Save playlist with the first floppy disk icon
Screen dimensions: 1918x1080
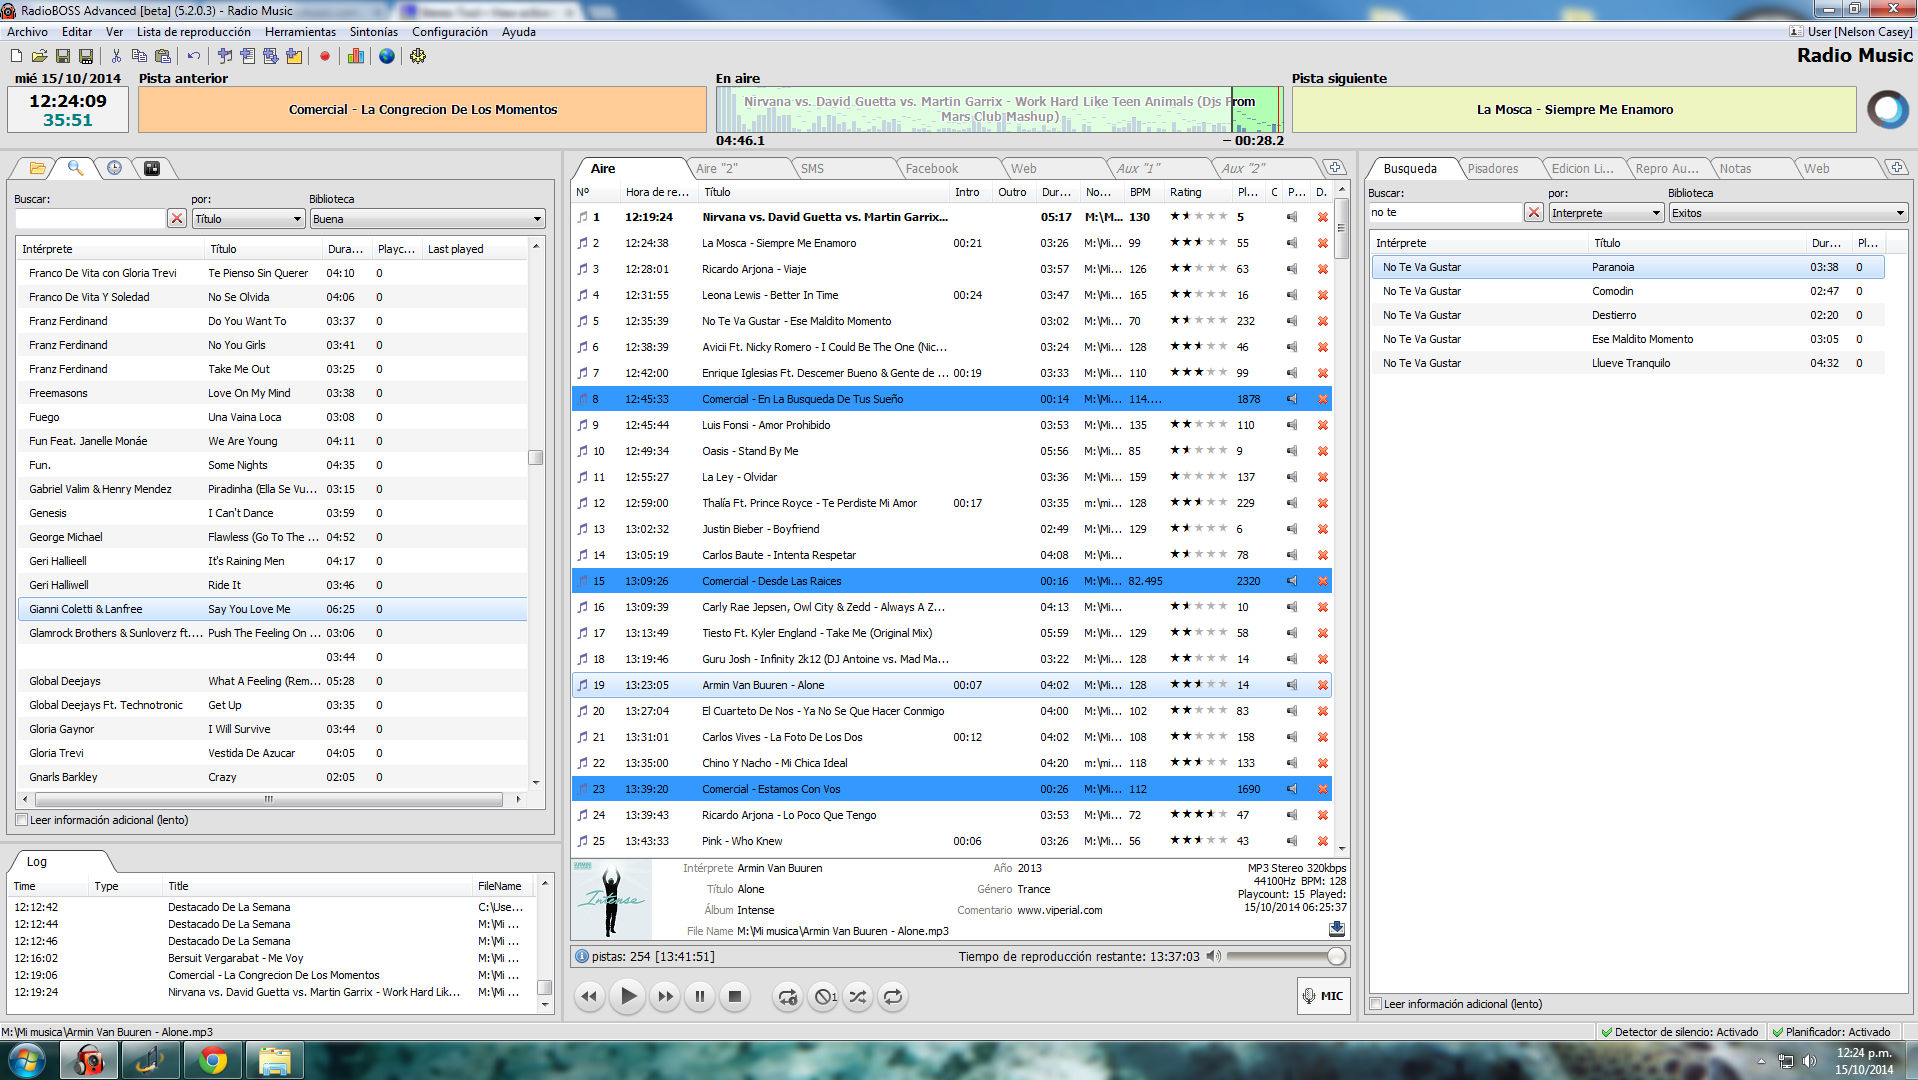point(63,56)
